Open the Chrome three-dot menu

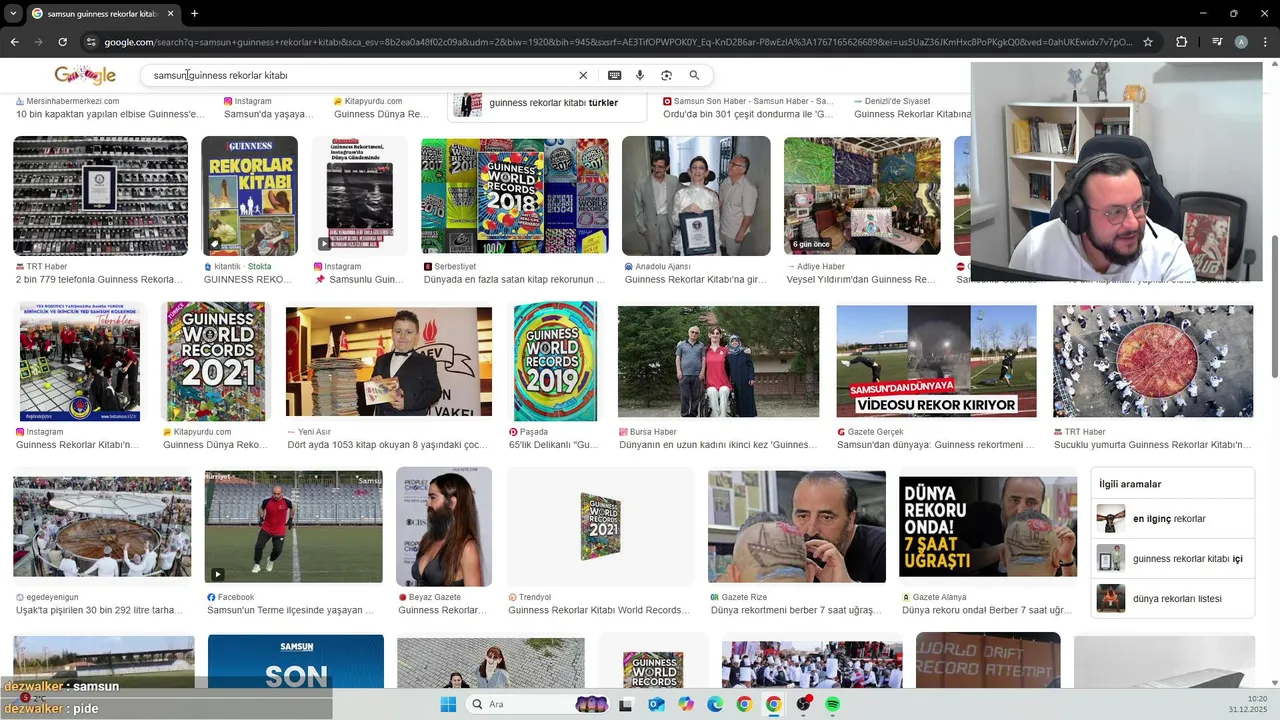point(1264,42)
